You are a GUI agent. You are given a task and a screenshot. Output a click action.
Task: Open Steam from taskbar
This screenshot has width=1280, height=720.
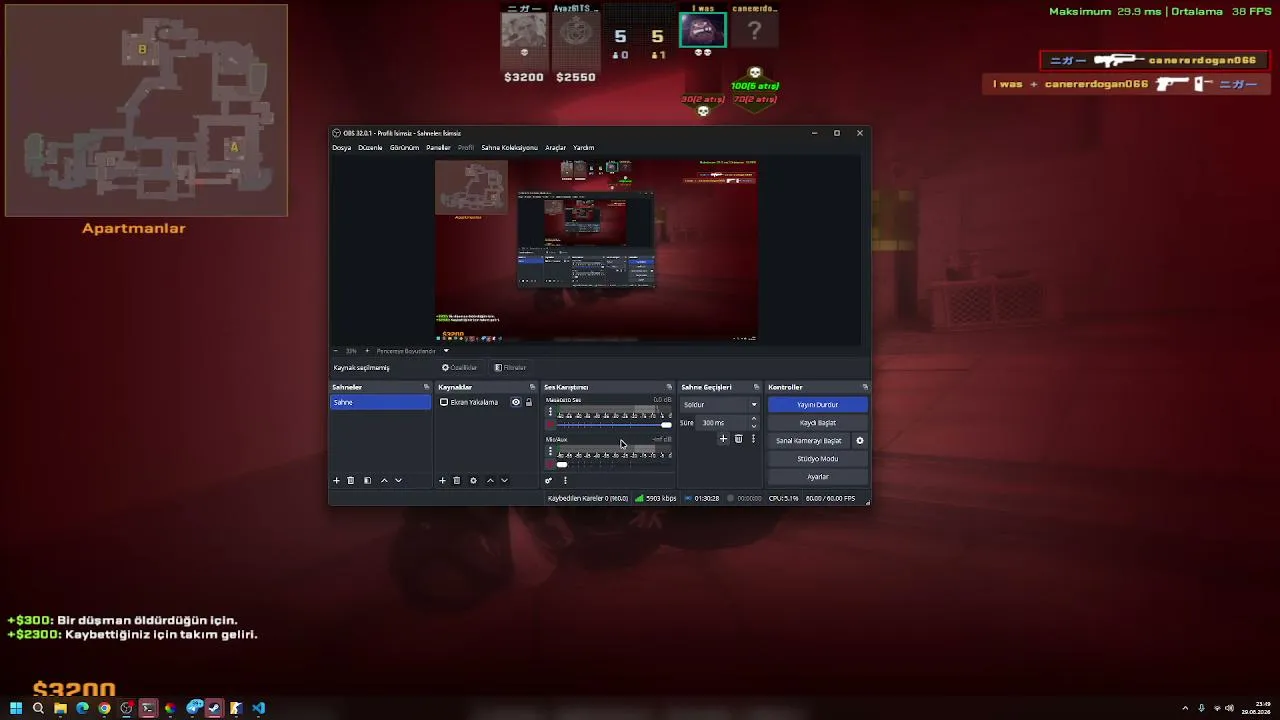tap(214, 709)
